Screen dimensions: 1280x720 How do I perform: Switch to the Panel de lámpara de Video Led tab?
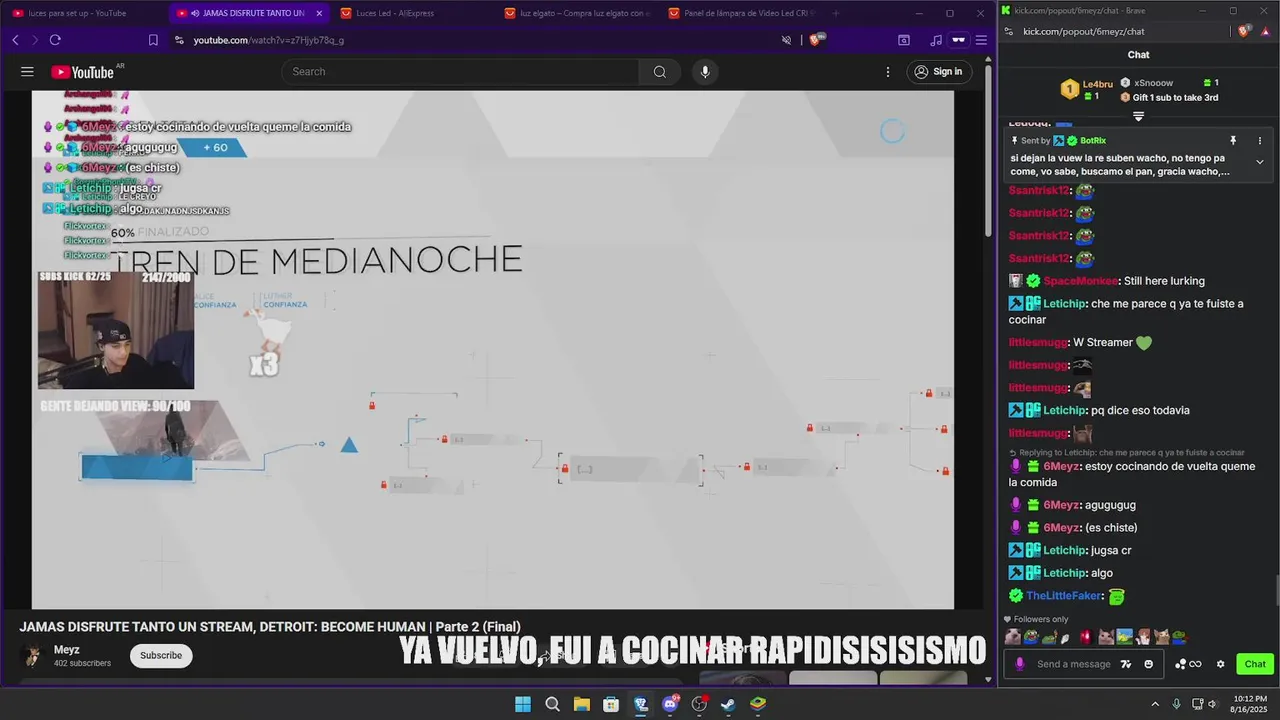[x=740, y=13]
